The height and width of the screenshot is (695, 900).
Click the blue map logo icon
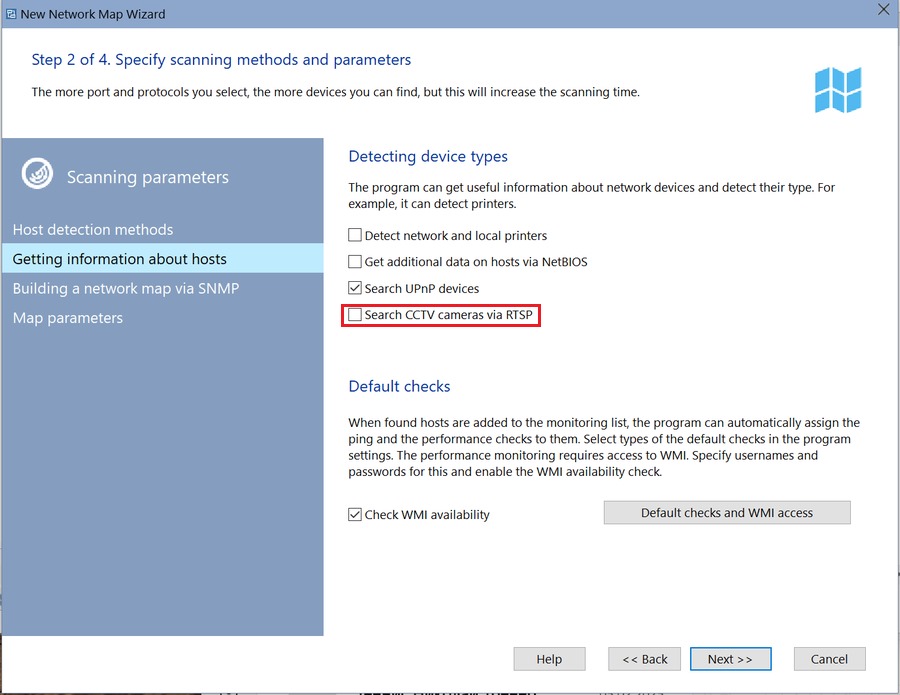click(838, 90)
